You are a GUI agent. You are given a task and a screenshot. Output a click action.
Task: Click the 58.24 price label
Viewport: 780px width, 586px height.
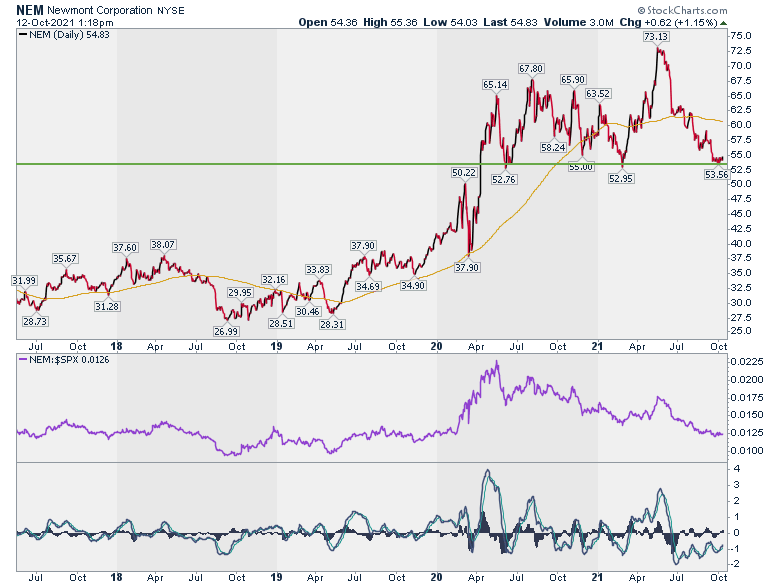553,147
